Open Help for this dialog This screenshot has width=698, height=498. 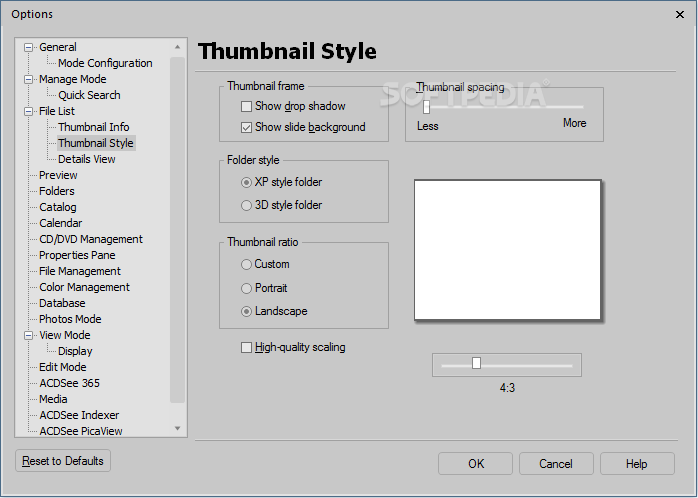637,464
